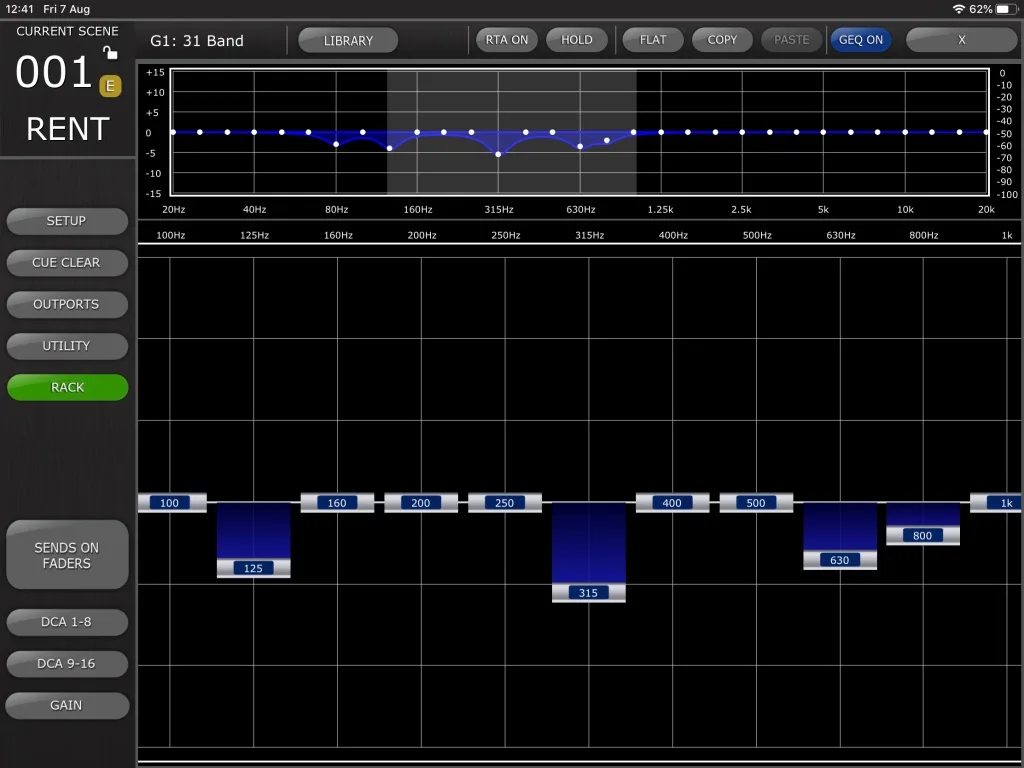This screenshot has height=768, width=1024.
Task: Select the 800 Hz band fader
Action: tap(923, 536)
